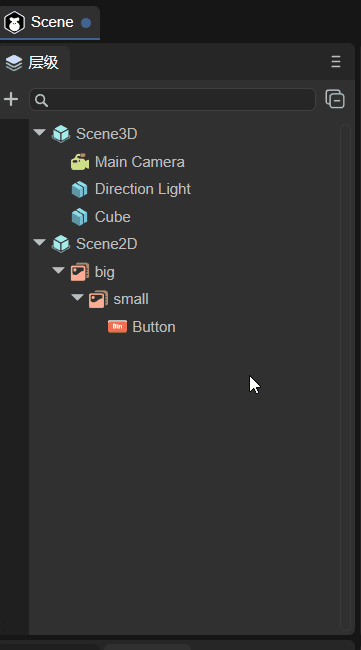
Task: Click the big image node icon
Action: tap(80, 272)
